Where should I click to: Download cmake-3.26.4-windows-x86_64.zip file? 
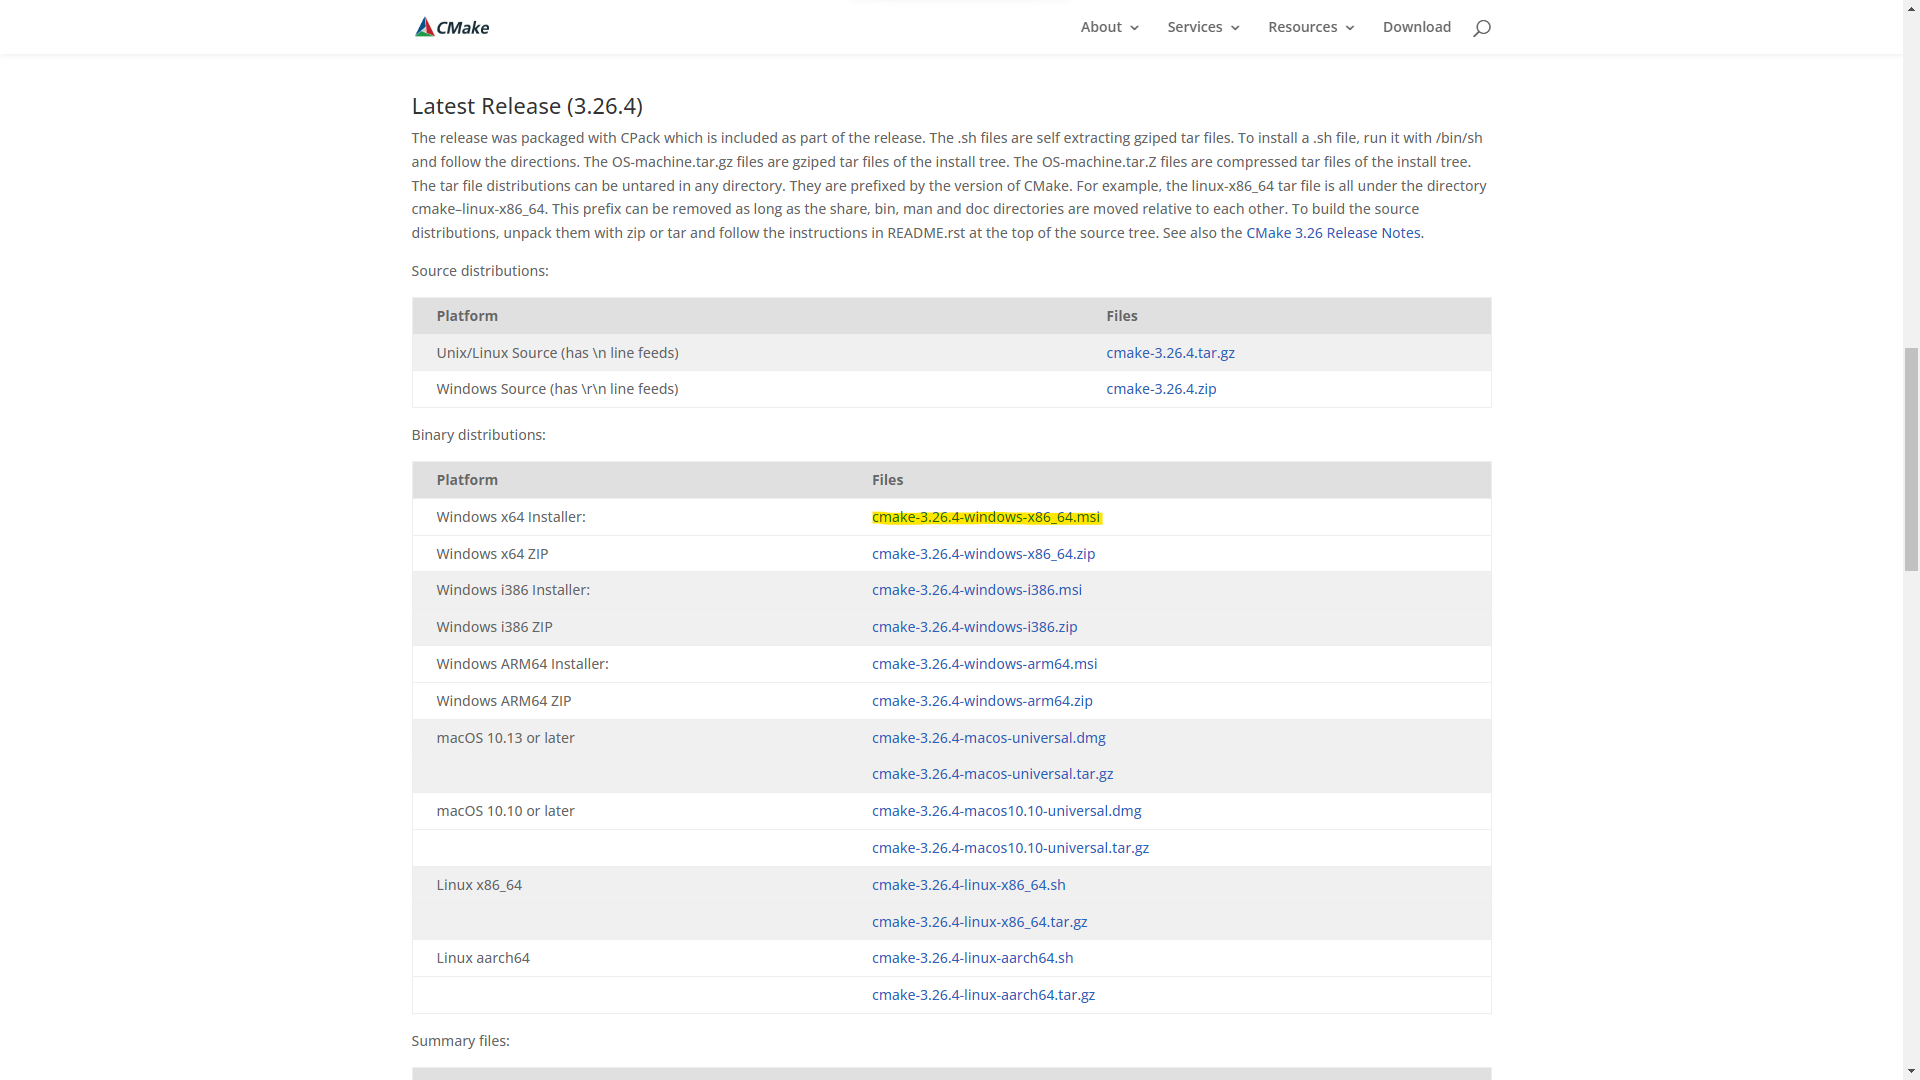[x=983, y=554]
